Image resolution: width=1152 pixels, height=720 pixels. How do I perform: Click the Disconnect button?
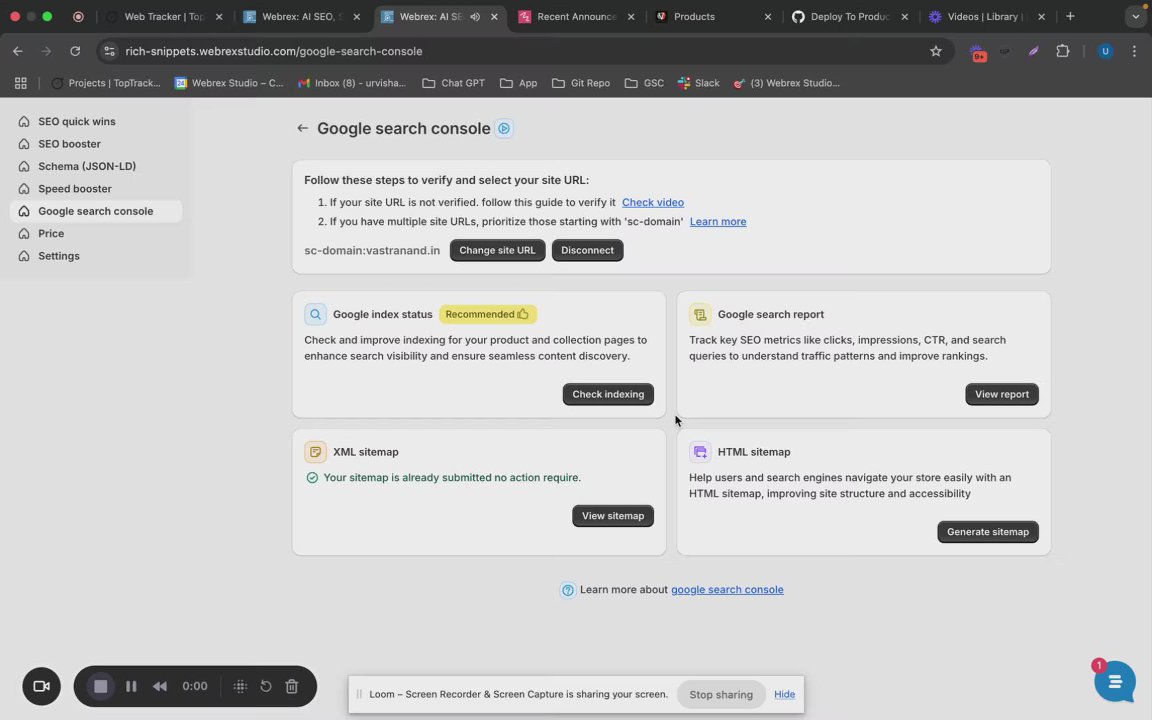(587, 251)
